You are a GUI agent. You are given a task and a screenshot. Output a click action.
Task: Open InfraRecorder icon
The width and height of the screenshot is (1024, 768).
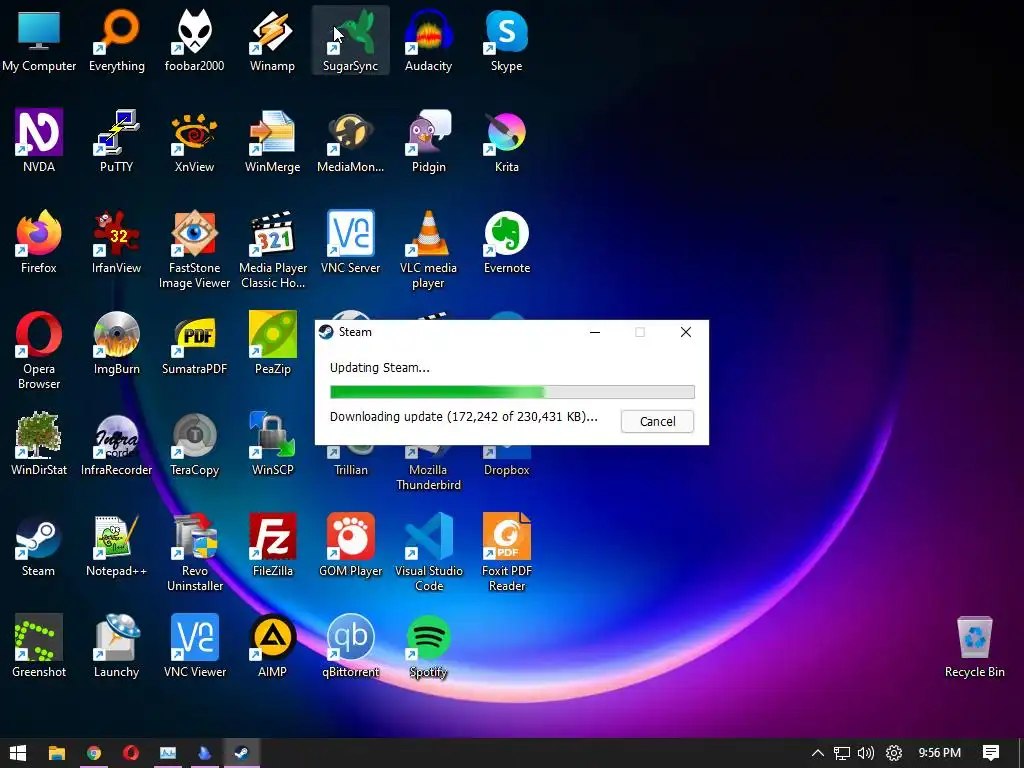tap(117, 444)
